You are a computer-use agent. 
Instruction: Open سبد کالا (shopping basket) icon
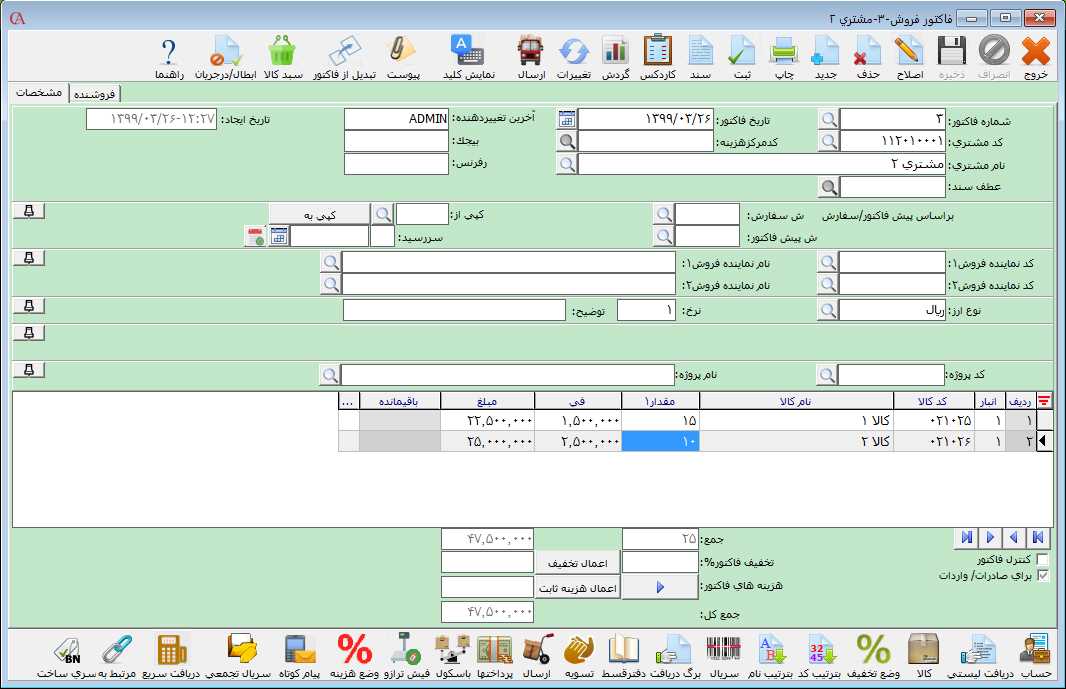[x=282, y=56]
